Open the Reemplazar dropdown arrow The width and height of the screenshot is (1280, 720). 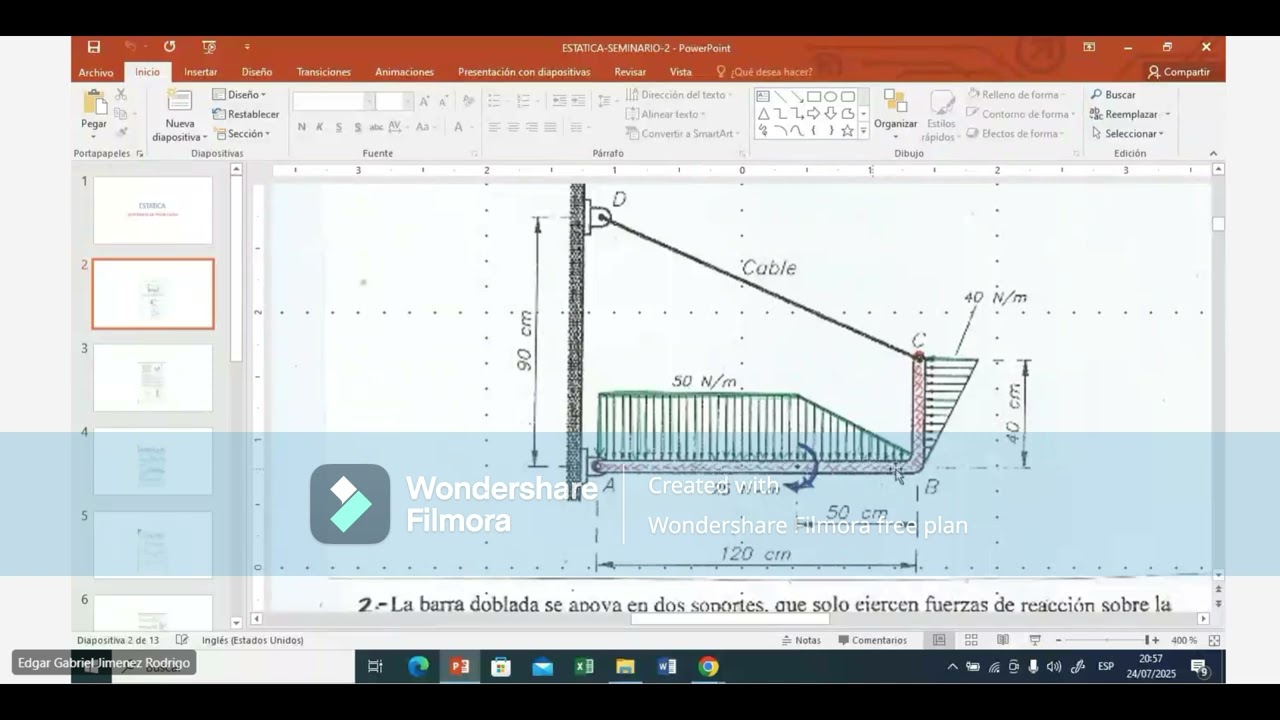(1167, 114)
